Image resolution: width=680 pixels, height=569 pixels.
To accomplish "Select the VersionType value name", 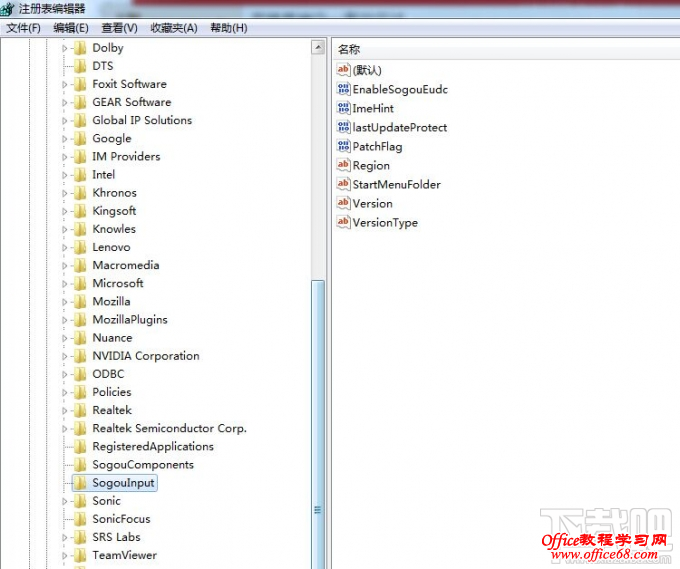I will 385,223.
